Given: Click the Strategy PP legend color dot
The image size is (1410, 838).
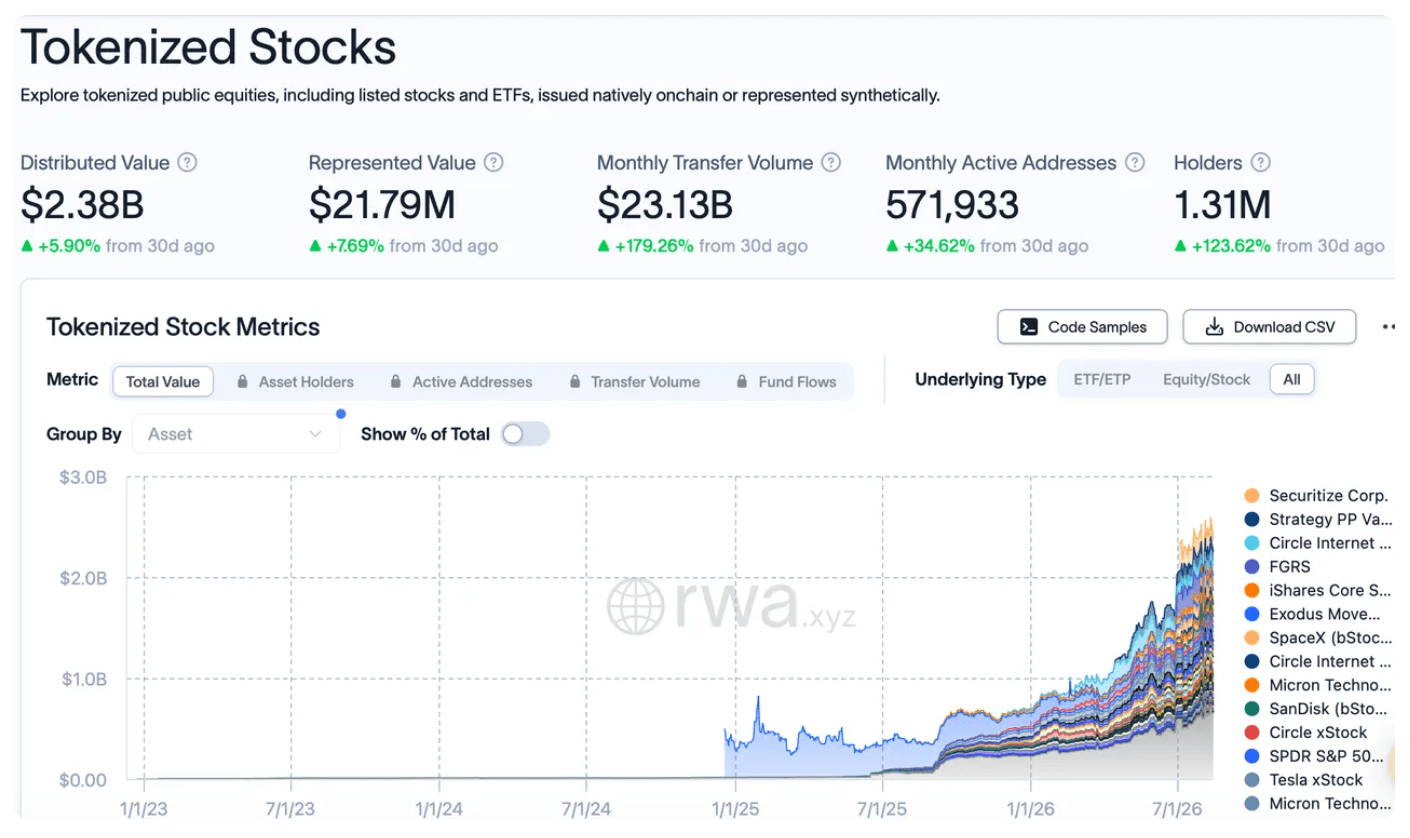Looking at the screenshot, I should pyautogui.click(x=1252, y=520).
